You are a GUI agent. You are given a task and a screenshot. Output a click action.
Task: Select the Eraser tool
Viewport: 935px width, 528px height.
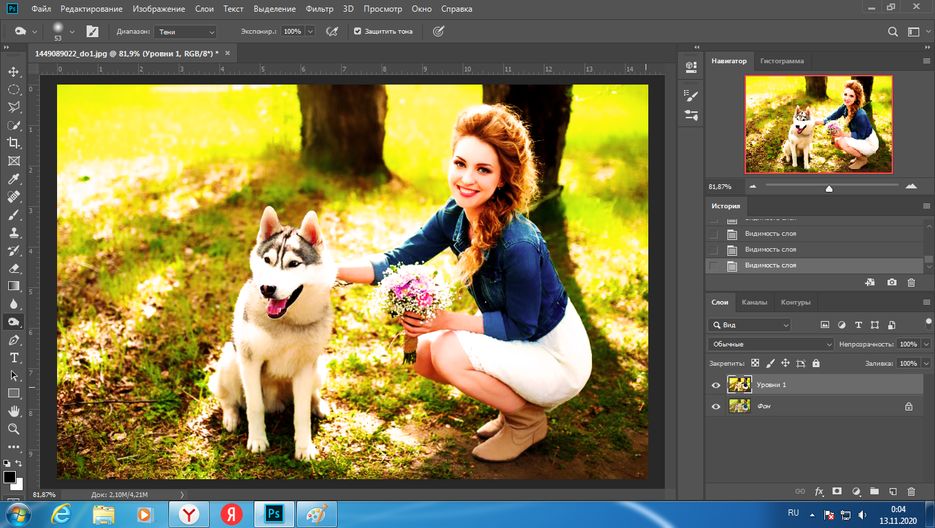[x=13, y=268]
